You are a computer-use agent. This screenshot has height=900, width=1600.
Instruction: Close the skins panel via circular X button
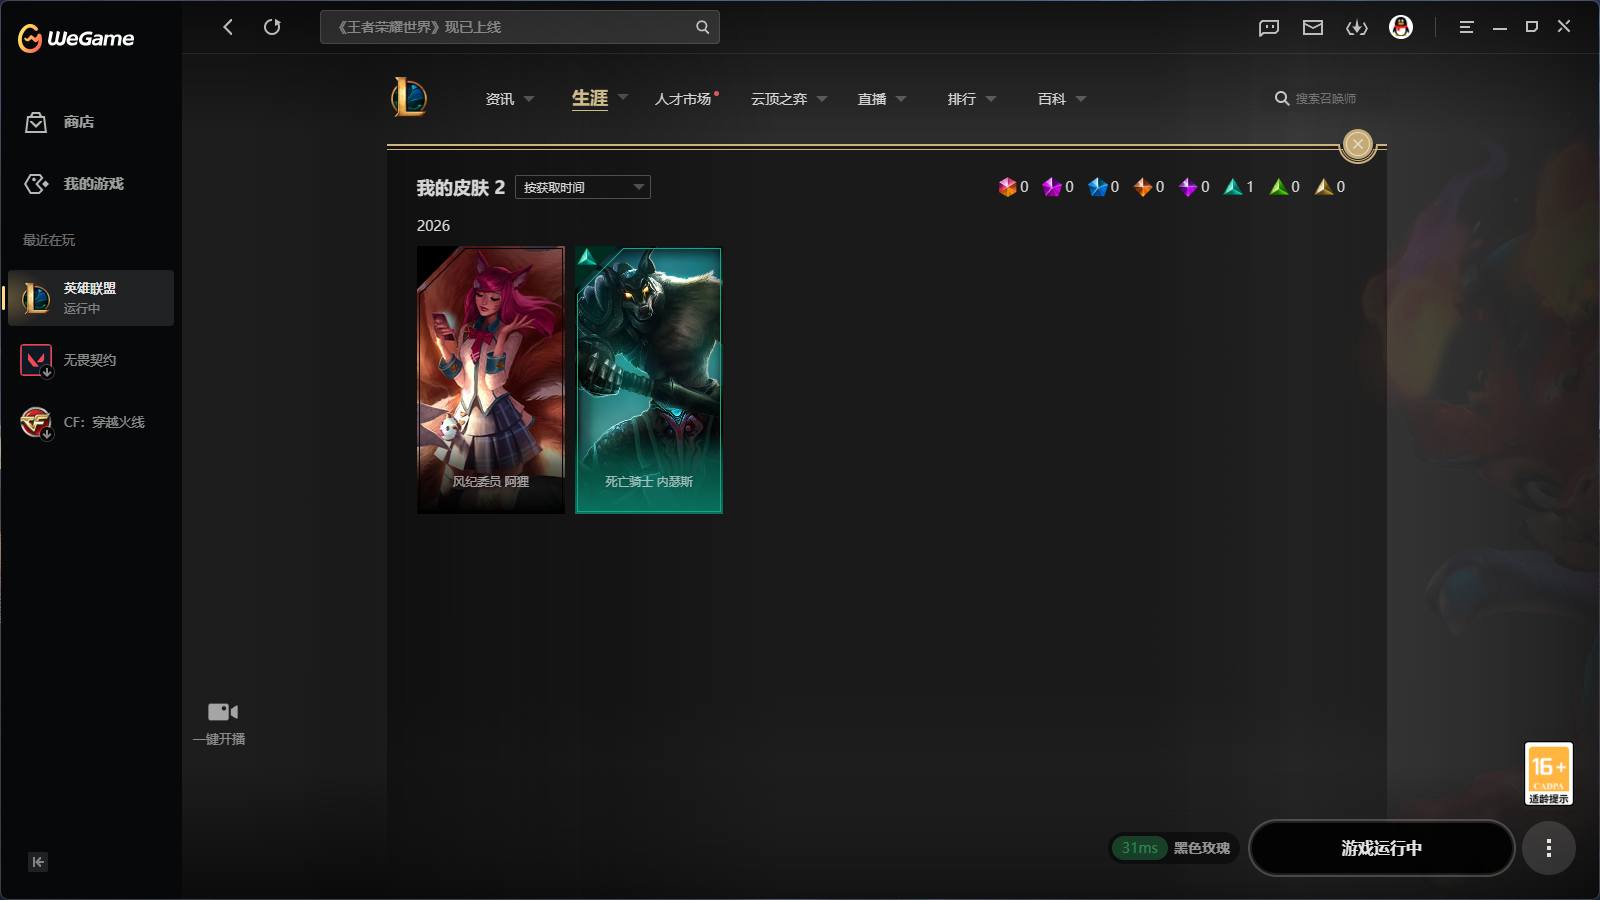pyautogui.click(x=1356, y=144)
